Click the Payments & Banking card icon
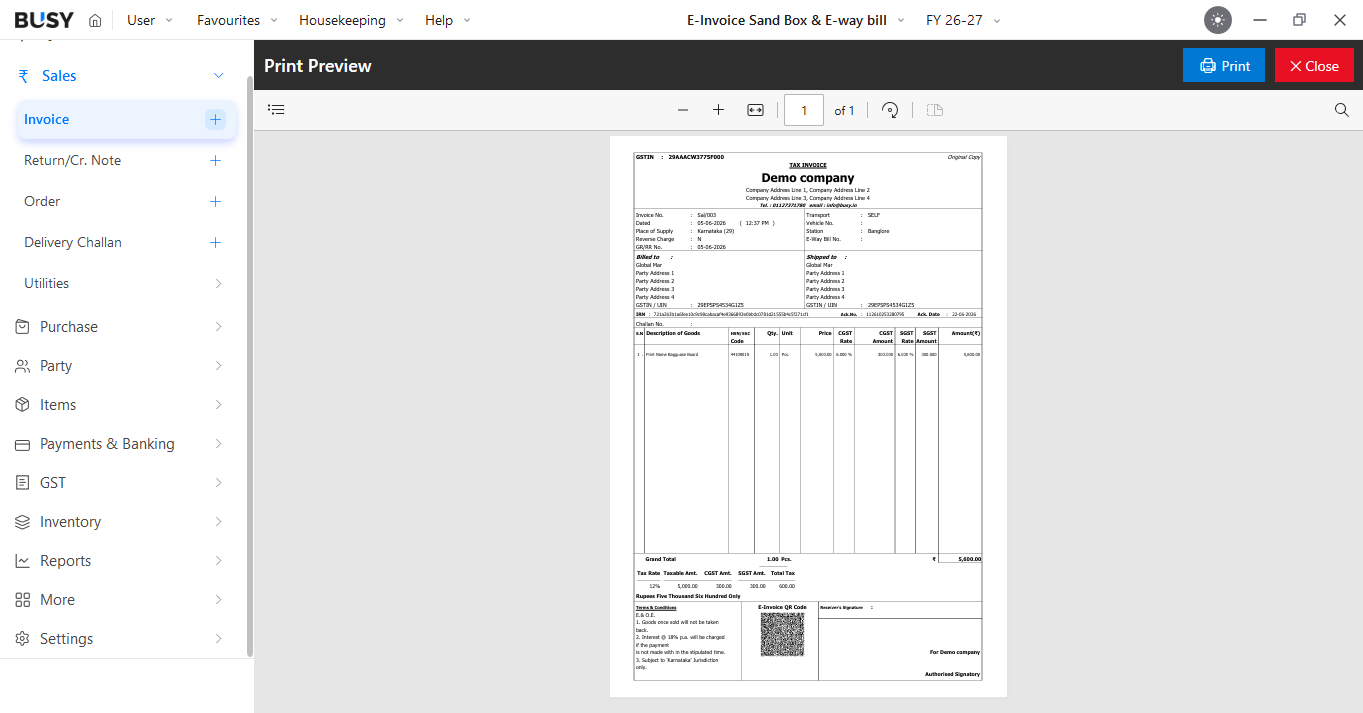 coord(22,444)
